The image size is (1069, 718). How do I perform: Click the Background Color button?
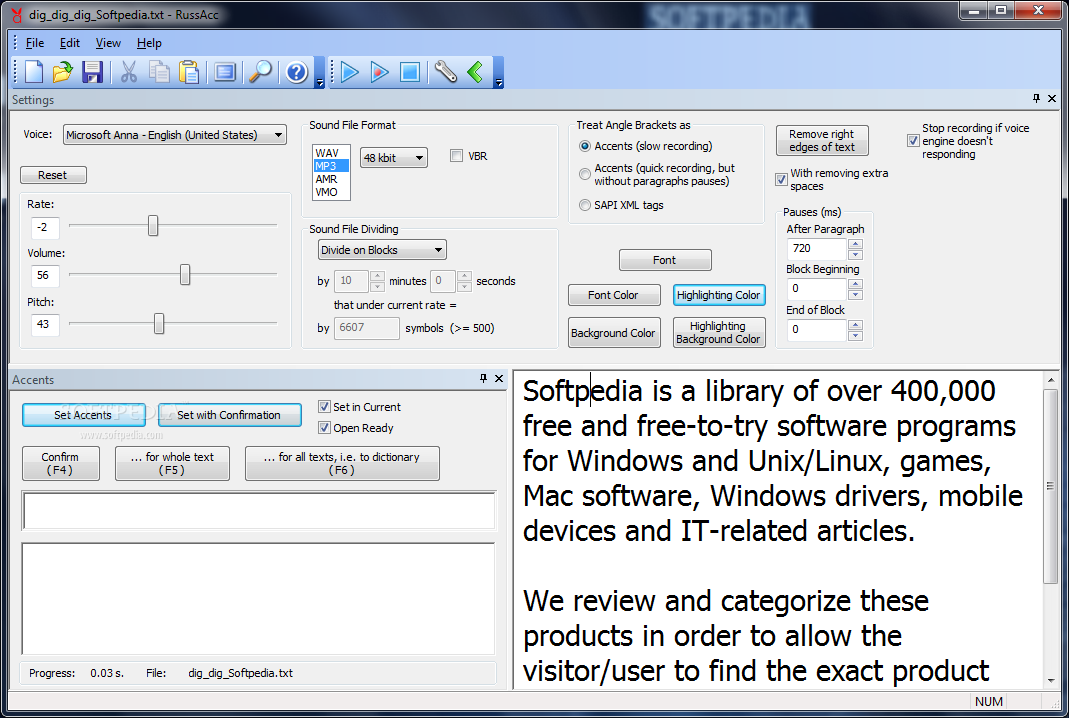pos(614,333)
